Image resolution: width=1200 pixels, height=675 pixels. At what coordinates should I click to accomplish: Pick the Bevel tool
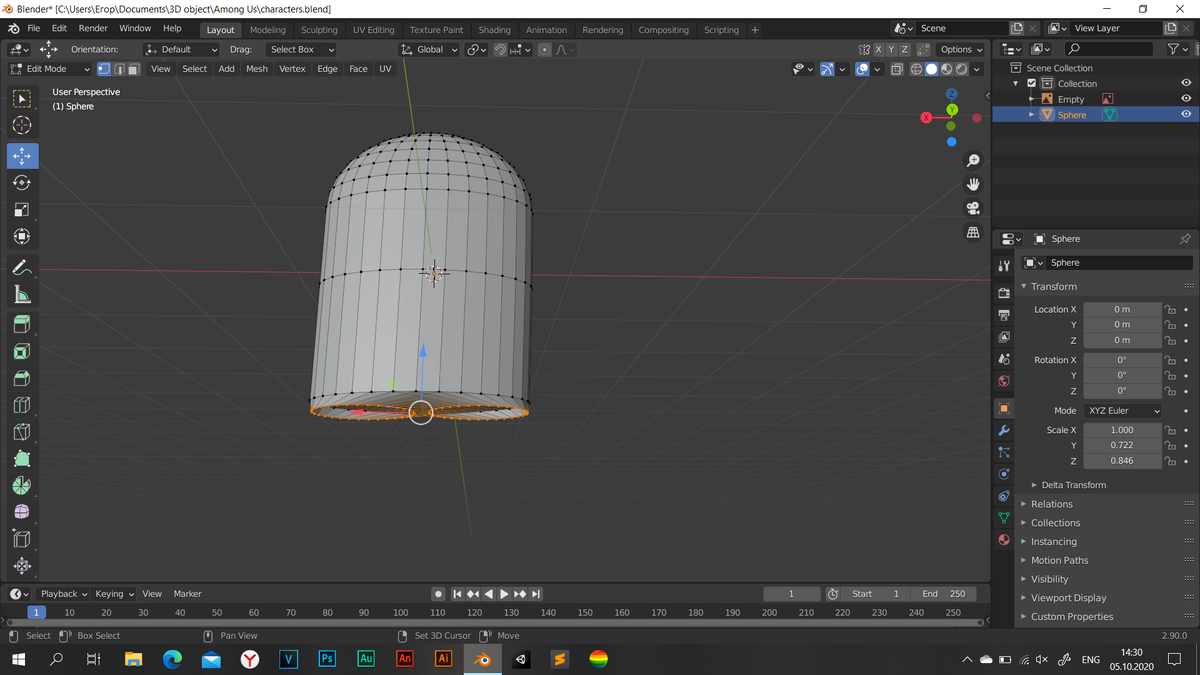[22, 378]
